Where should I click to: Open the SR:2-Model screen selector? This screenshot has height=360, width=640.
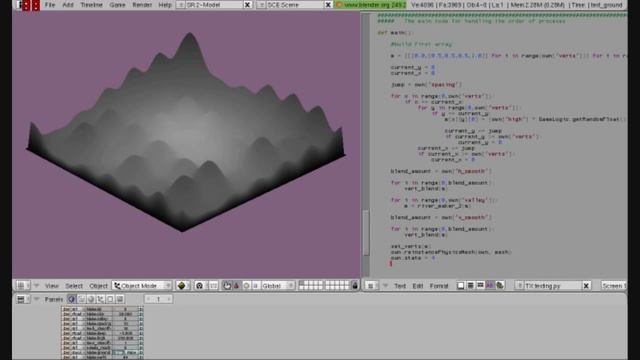[x=181, y=5]
